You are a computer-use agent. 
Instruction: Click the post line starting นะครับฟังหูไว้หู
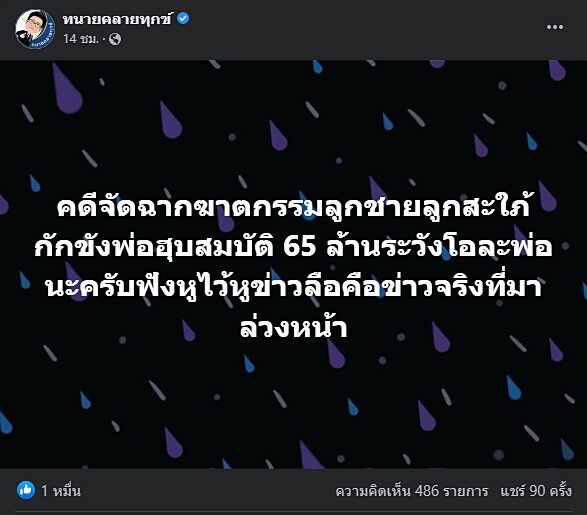pos(294,287)
